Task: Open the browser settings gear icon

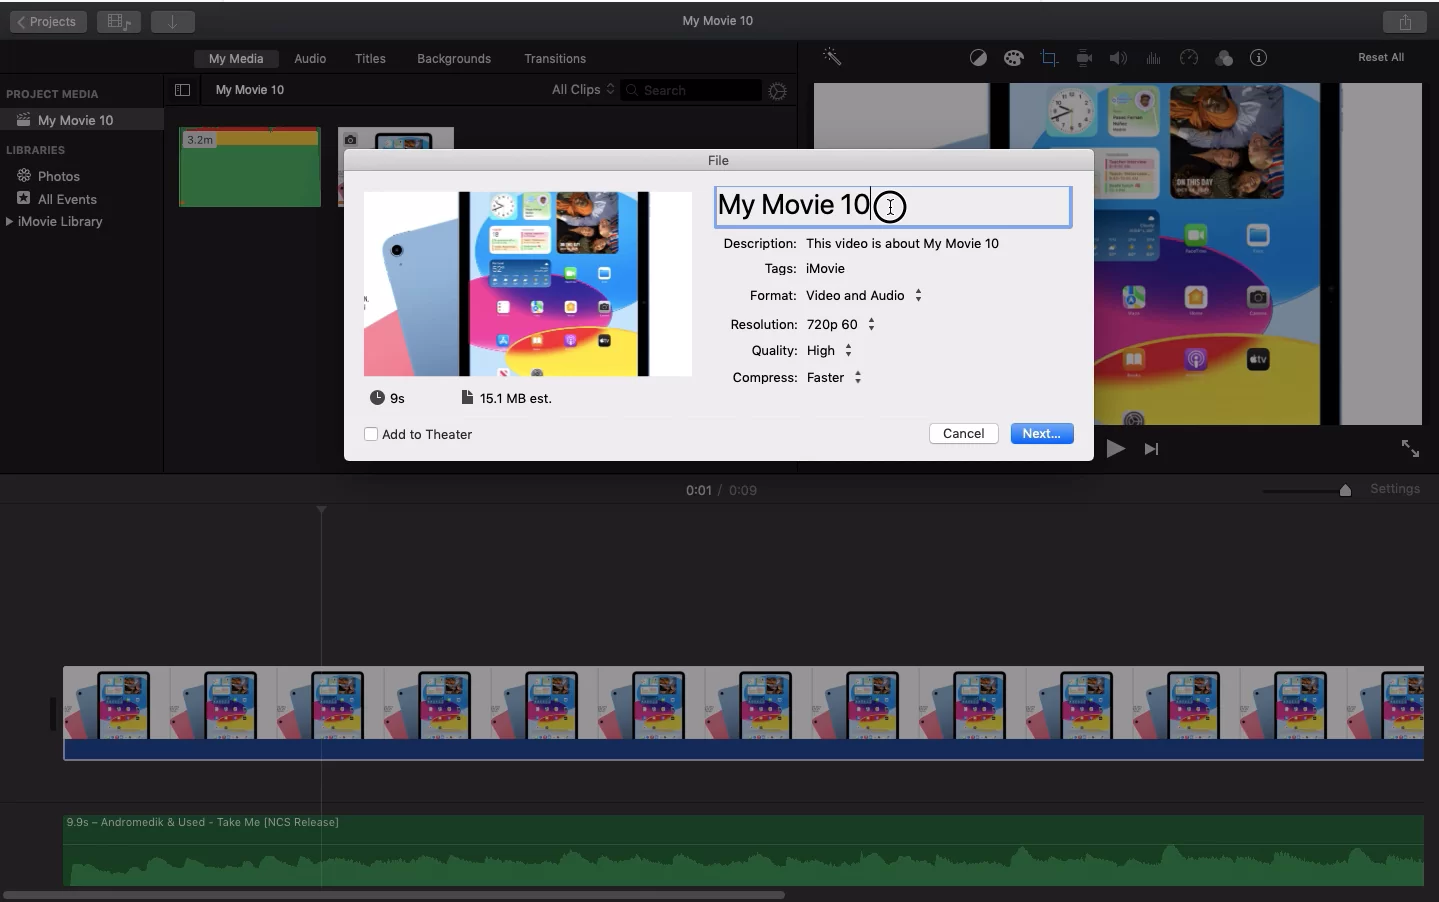Action: click(778, 91)
